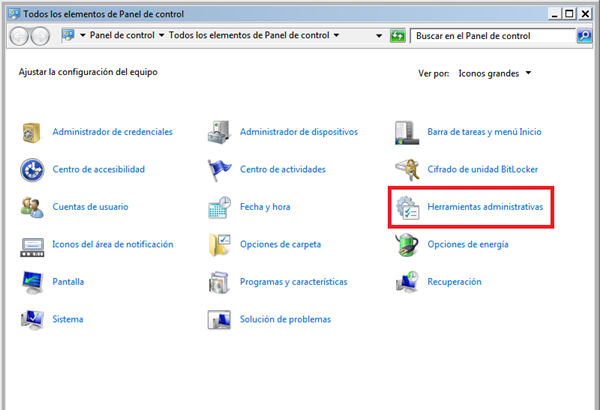Expand the arrow after Panel de control breadcrumb
Screen dimensions: 600x410
coord(161,36)
